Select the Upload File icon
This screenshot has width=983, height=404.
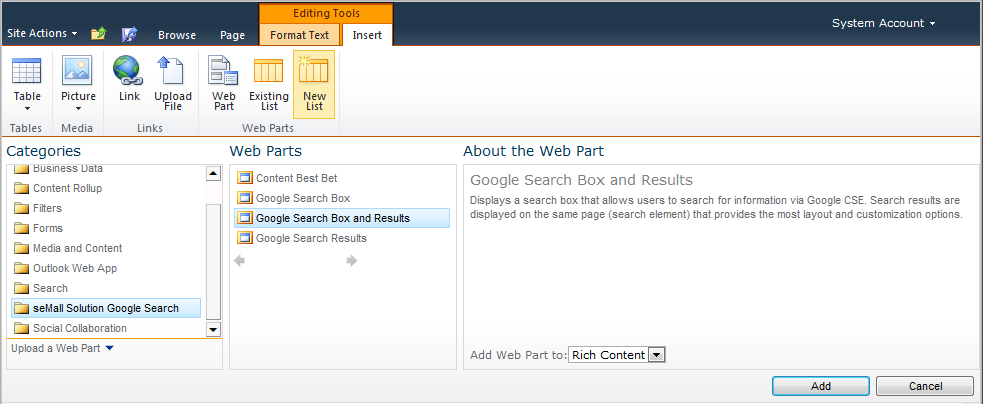tap(172, 72)
